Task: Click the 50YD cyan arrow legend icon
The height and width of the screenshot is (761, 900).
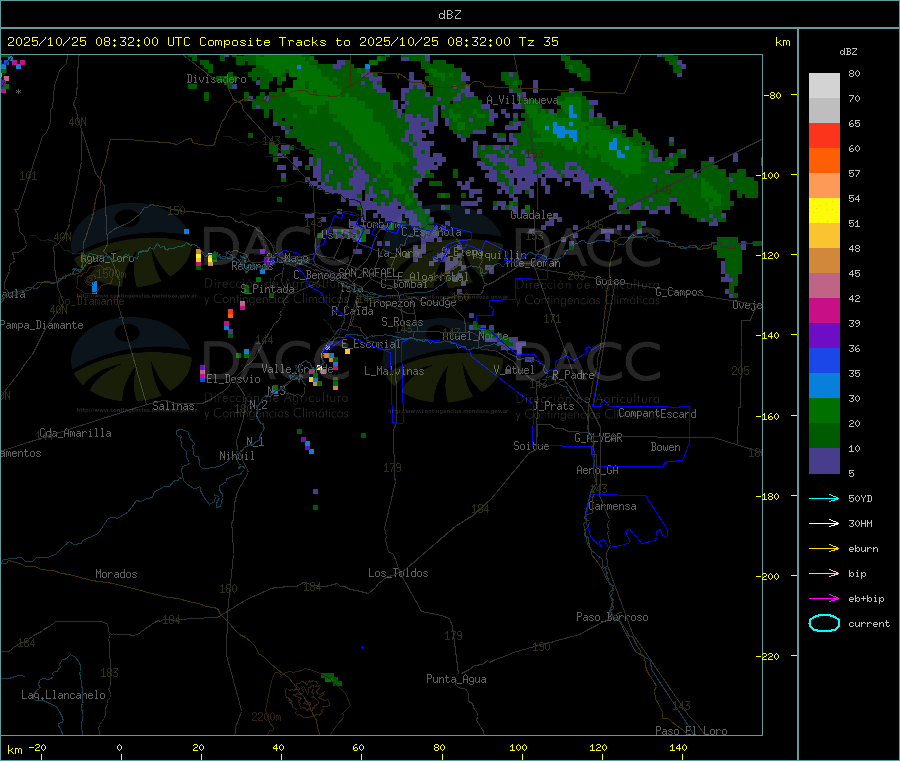Action: coord(824,498)
